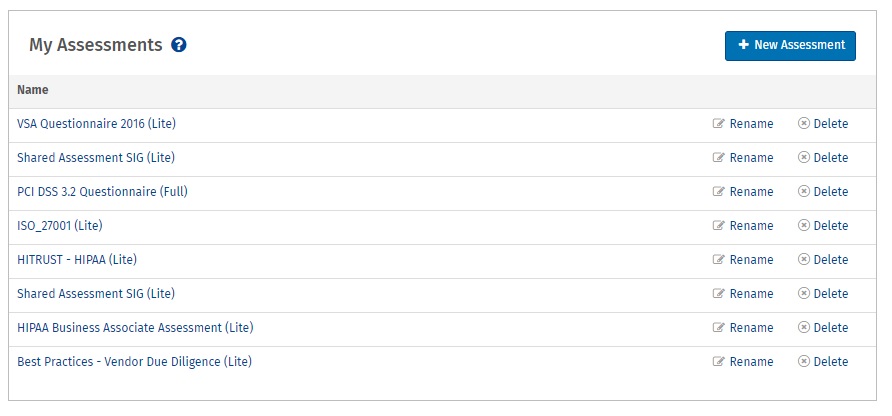Rename HIPAA Business Associate Assessment
892x416 pixels.
743,328
